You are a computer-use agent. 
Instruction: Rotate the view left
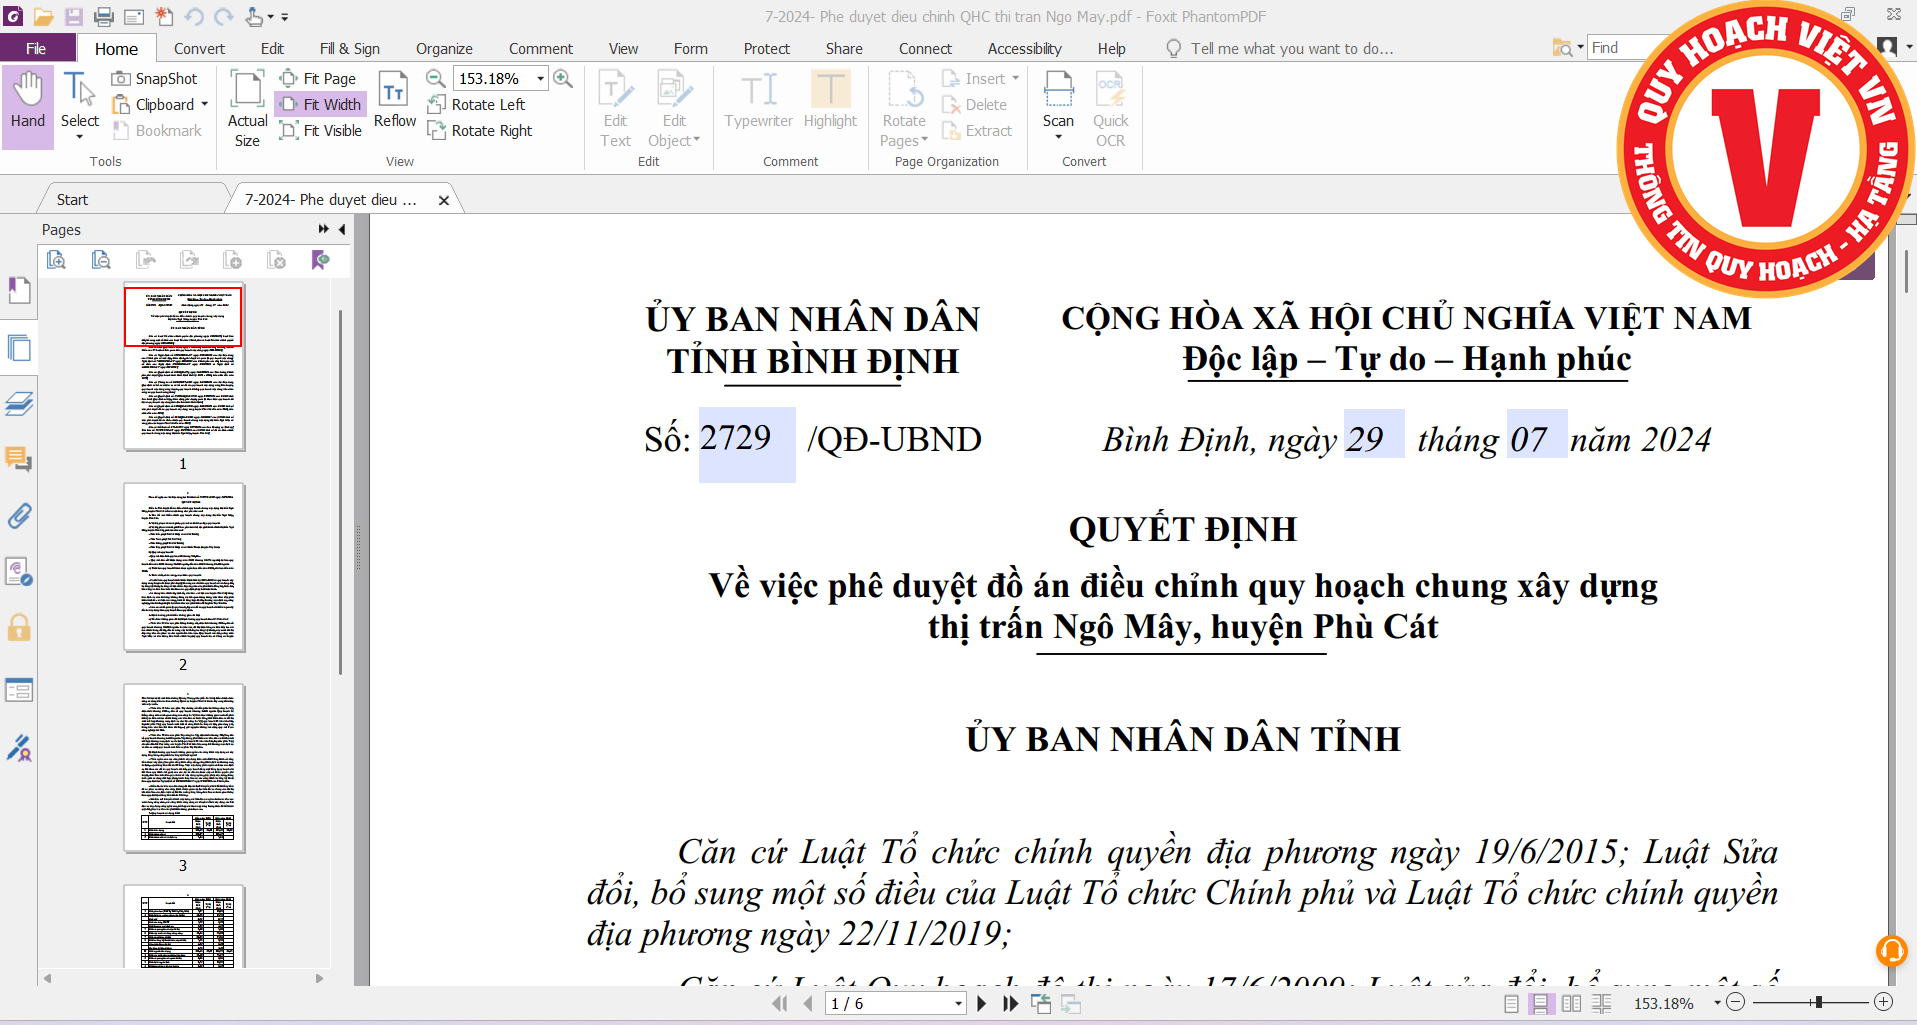[x=476, y=104]
